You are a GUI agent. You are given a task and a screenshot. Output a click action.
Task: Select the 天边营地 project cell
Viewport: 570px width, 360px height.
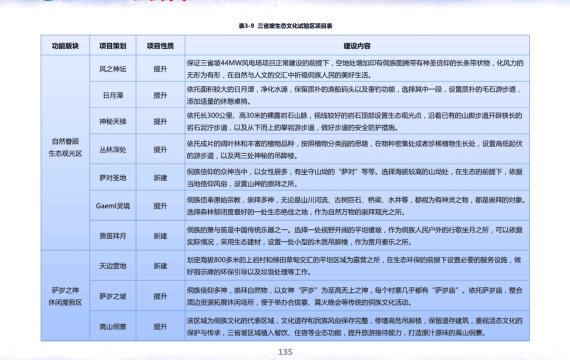click(x=113, y=266)
